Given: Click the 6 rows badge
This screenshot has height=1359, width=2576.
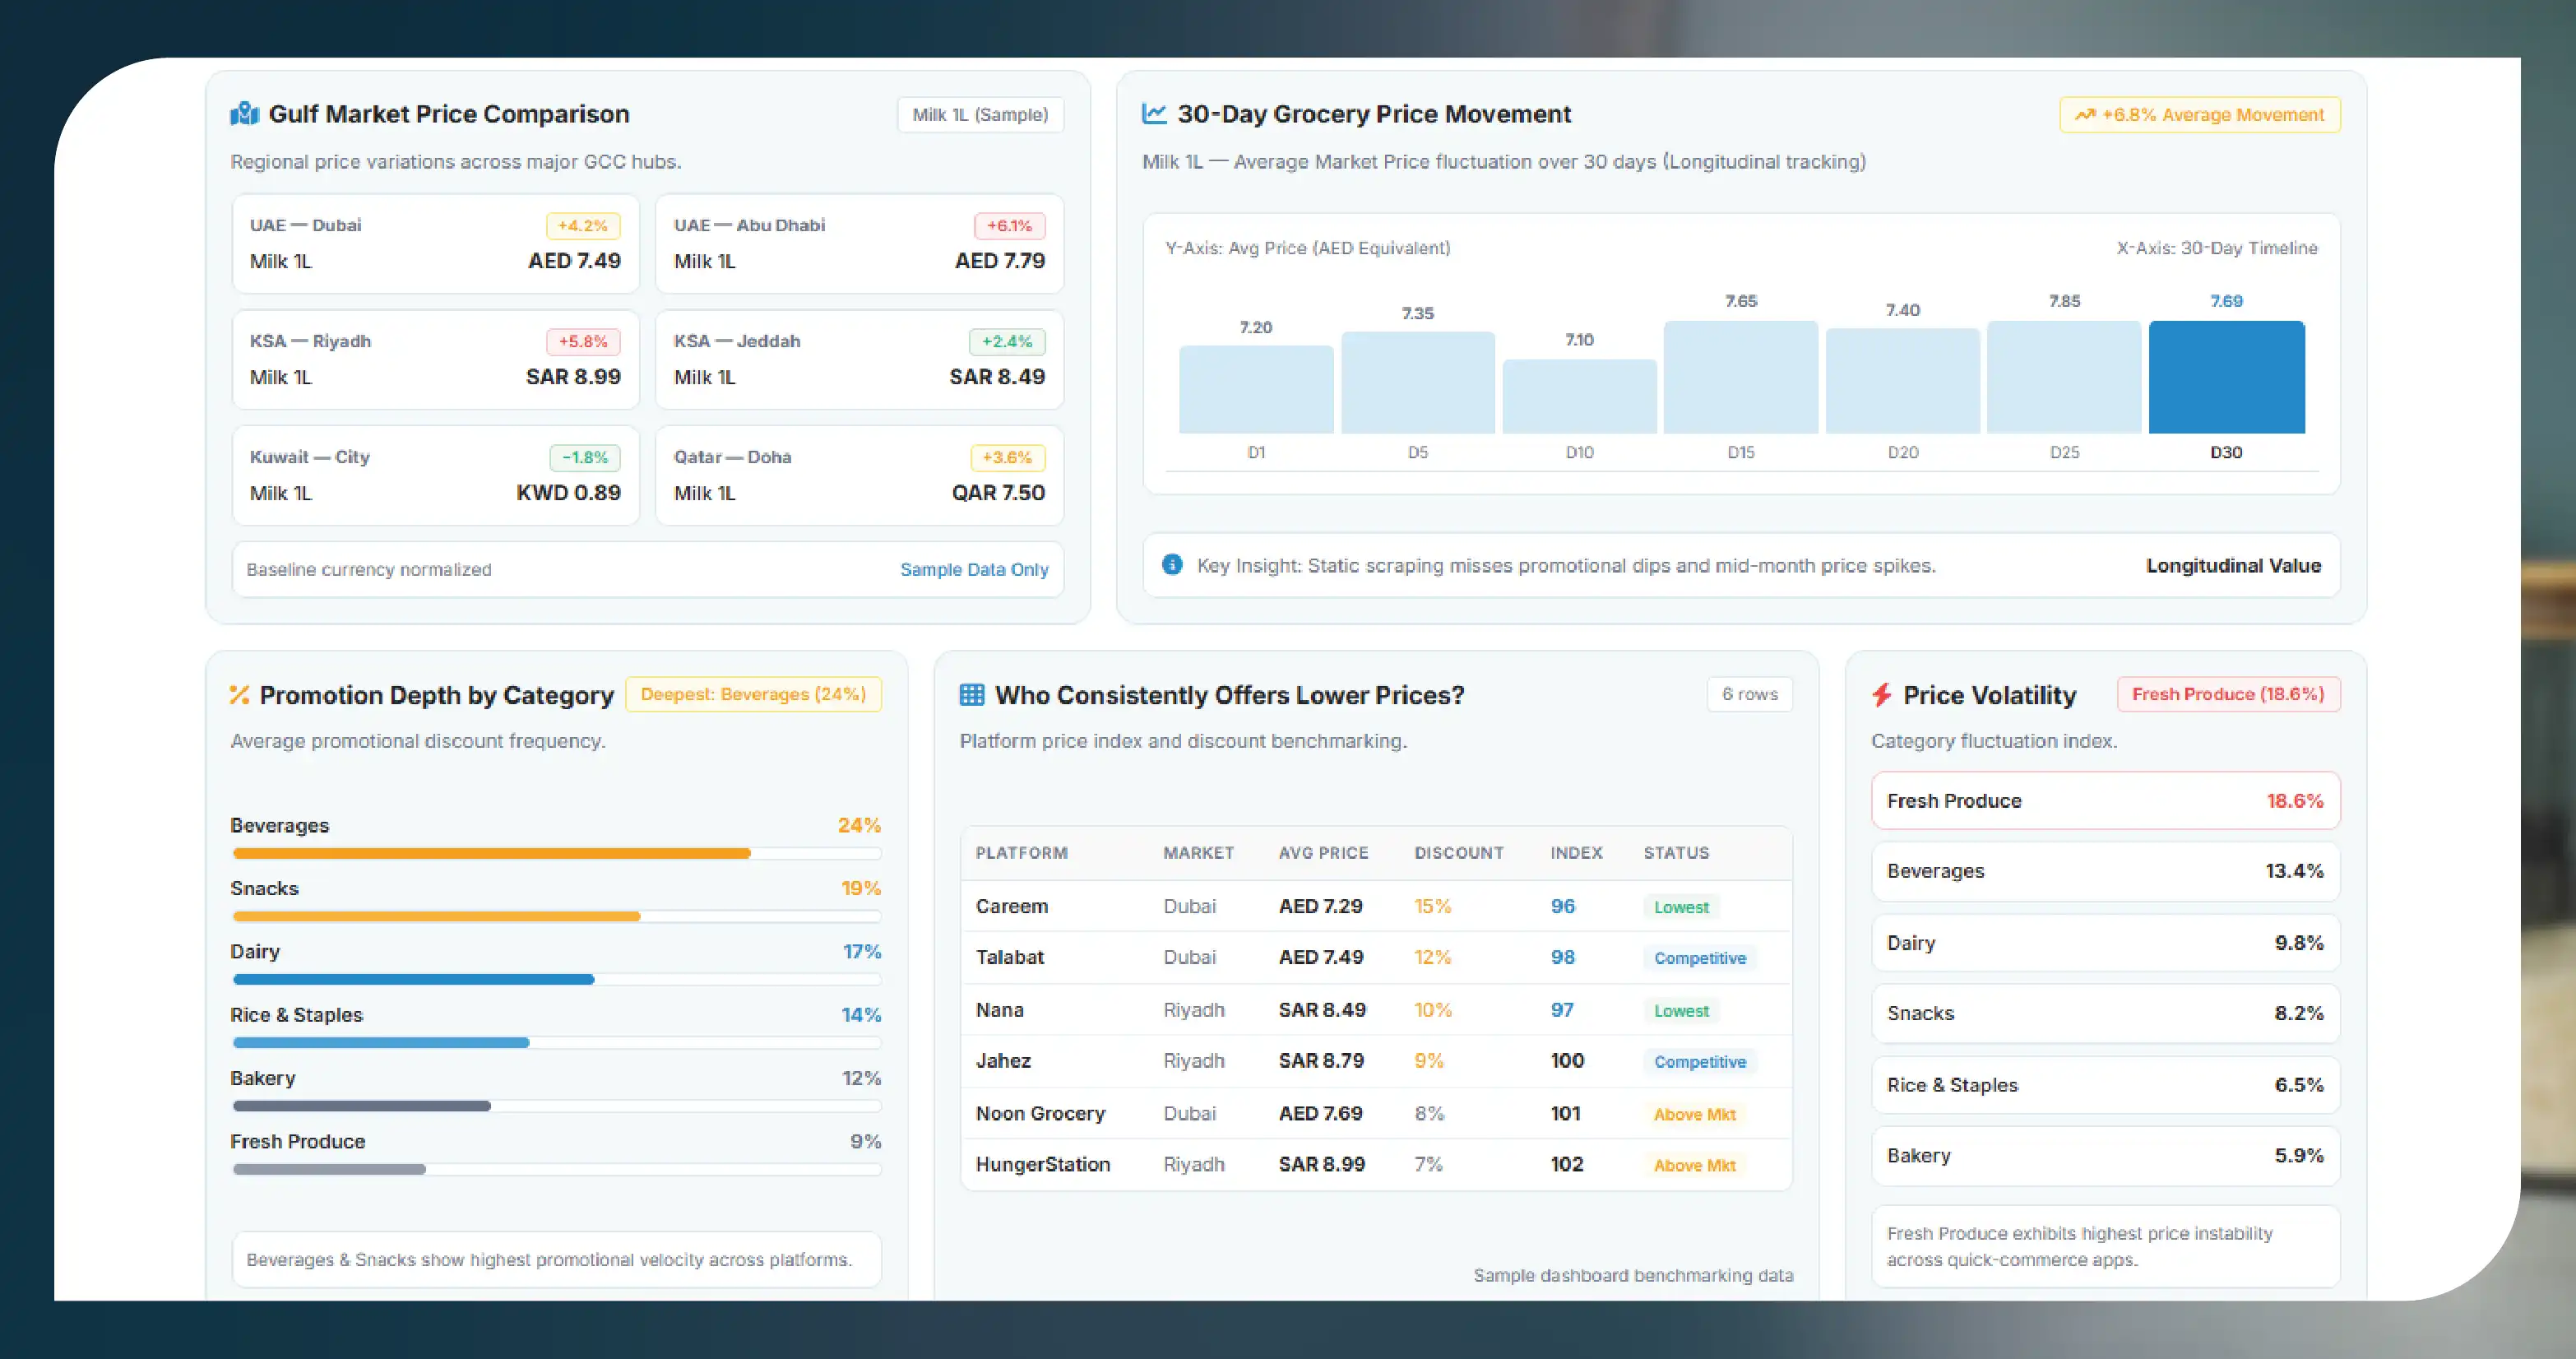Looking at the screenshot, I should pyautogui.click(x=1749, y=694).
